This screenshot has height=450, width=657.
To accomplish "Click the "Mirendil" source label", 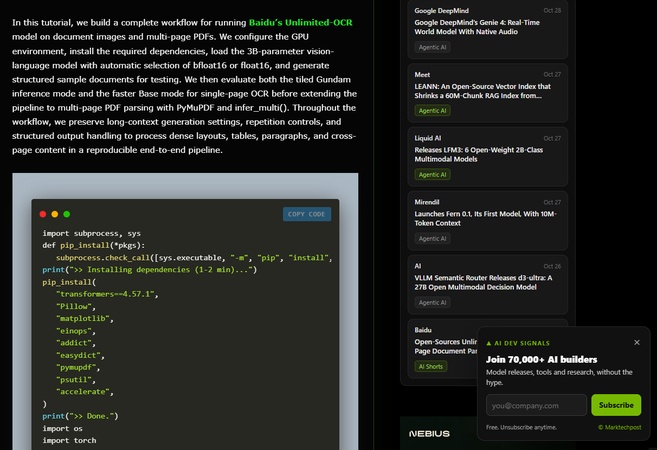I will pyautogui.click(x=427, y=202).
